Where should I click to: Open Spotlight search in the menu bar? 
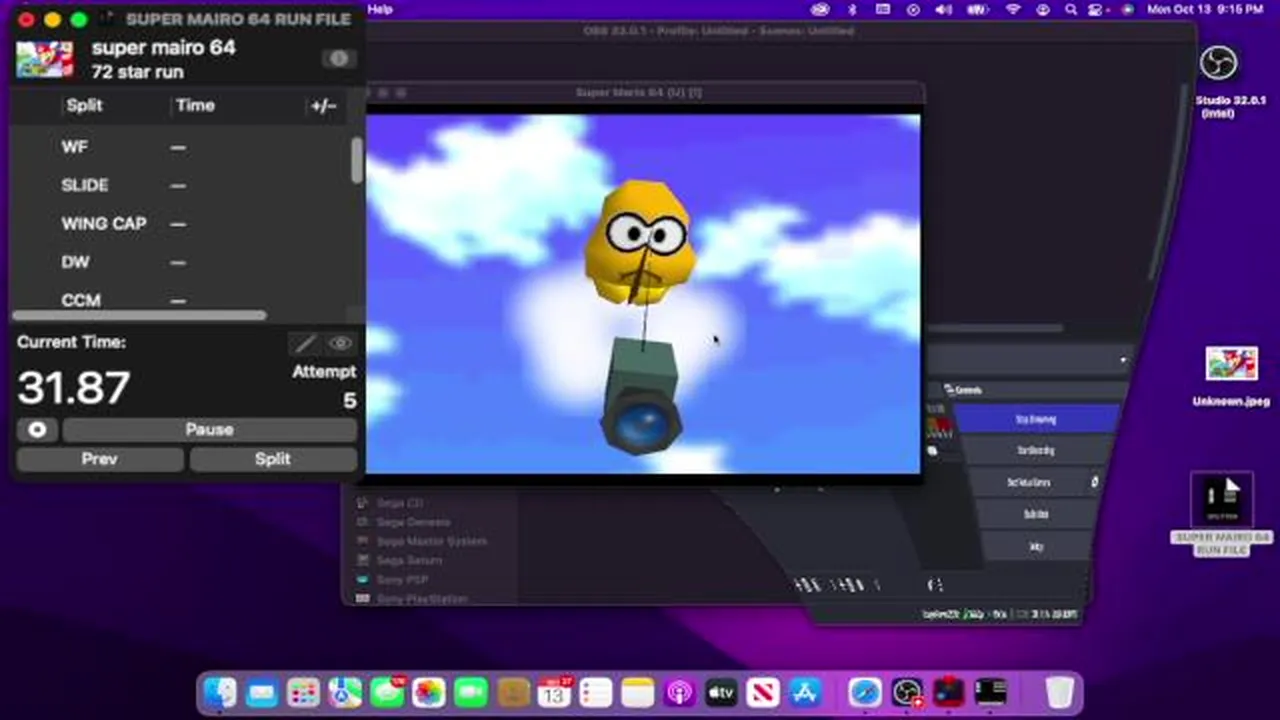[1071, 9]
